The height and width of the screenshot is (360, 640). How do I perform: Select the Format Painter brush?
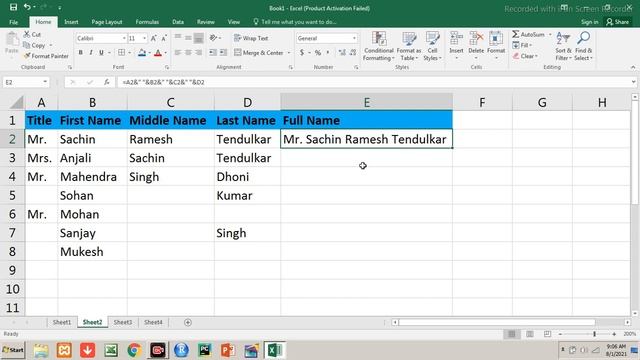click(46, 56)
